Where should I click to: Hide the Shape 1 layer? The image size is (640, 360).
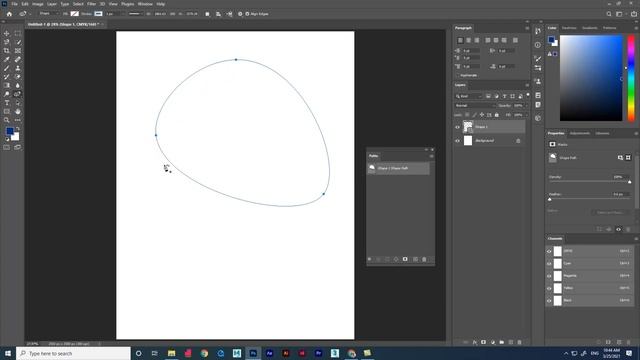point(458,127)
